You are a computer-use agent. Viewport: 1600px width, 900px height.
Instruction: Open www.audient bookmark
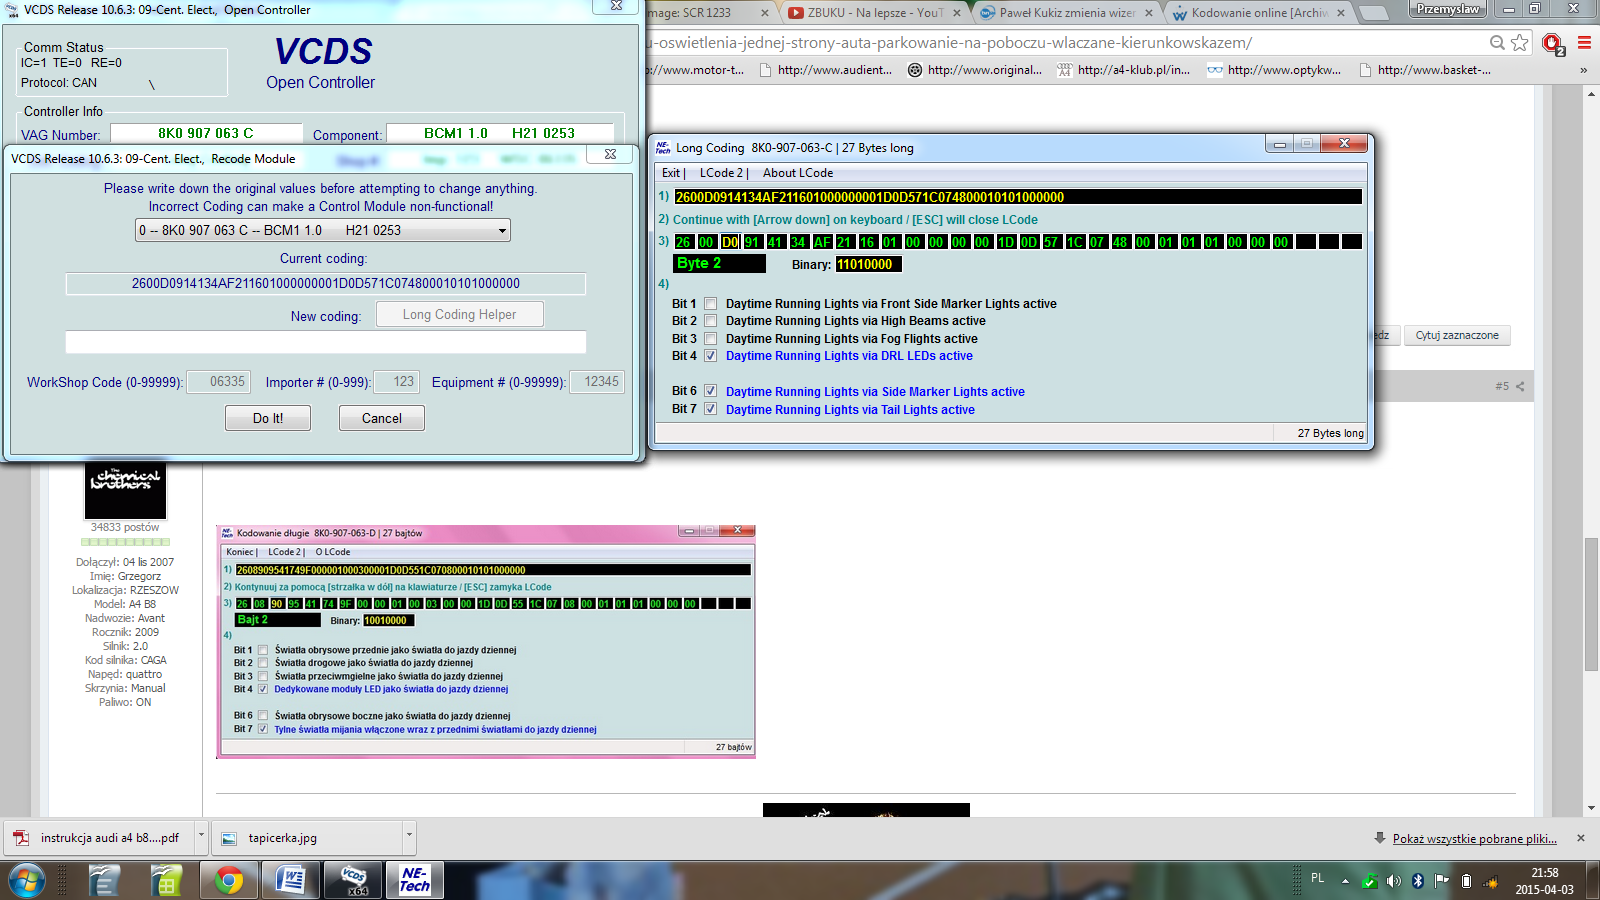click(x=826, y=70)
